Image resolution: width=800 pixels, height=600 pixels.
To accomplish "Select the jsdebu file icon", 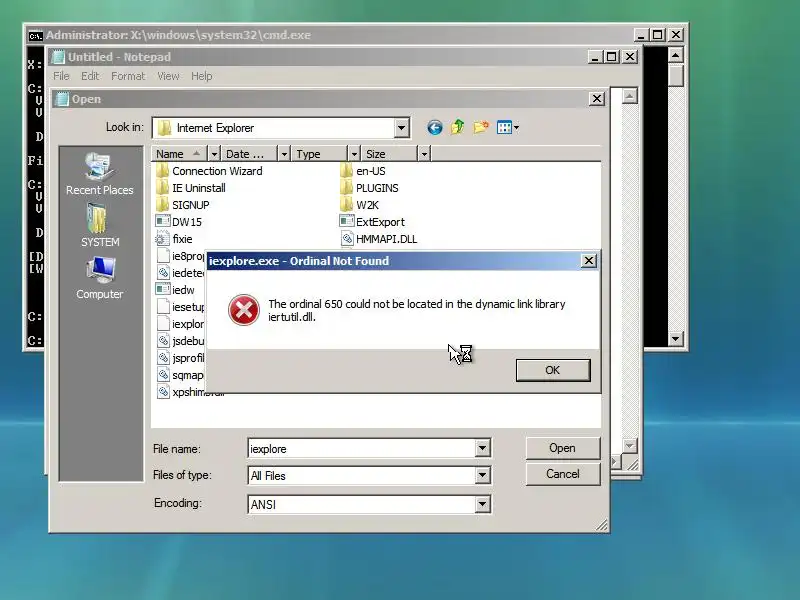I will [163, 341].
